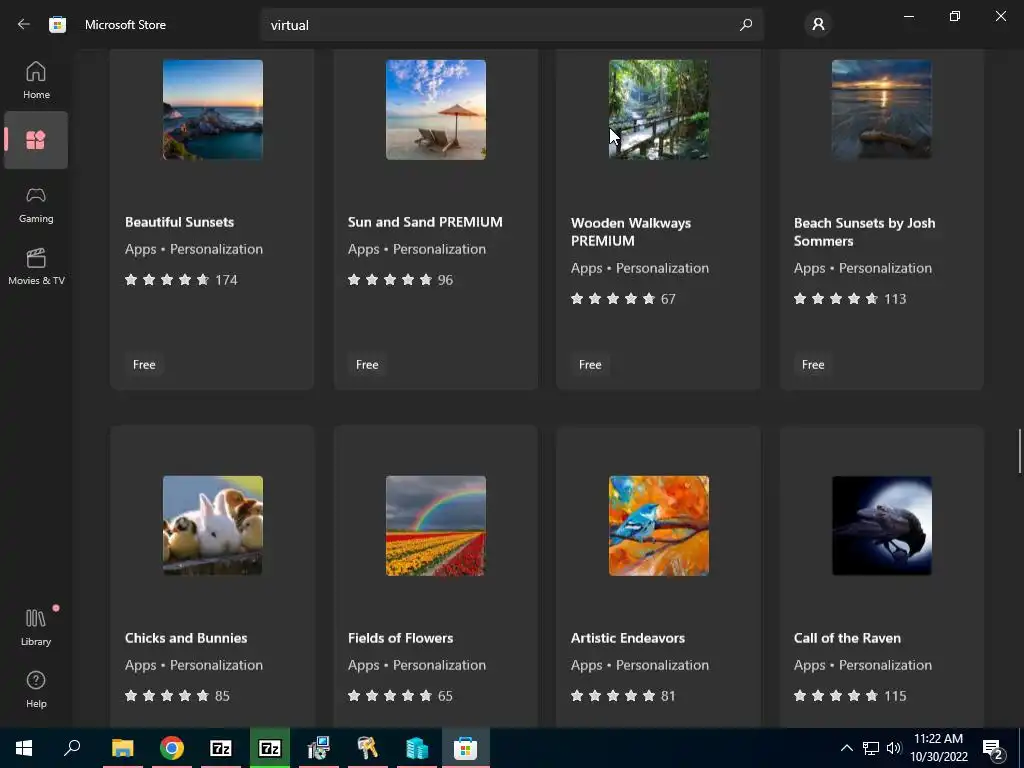The image size is (1024, 768).
Task: Click the 96 ratings on Sun and Sand
Action: click(x=400, y=280)
